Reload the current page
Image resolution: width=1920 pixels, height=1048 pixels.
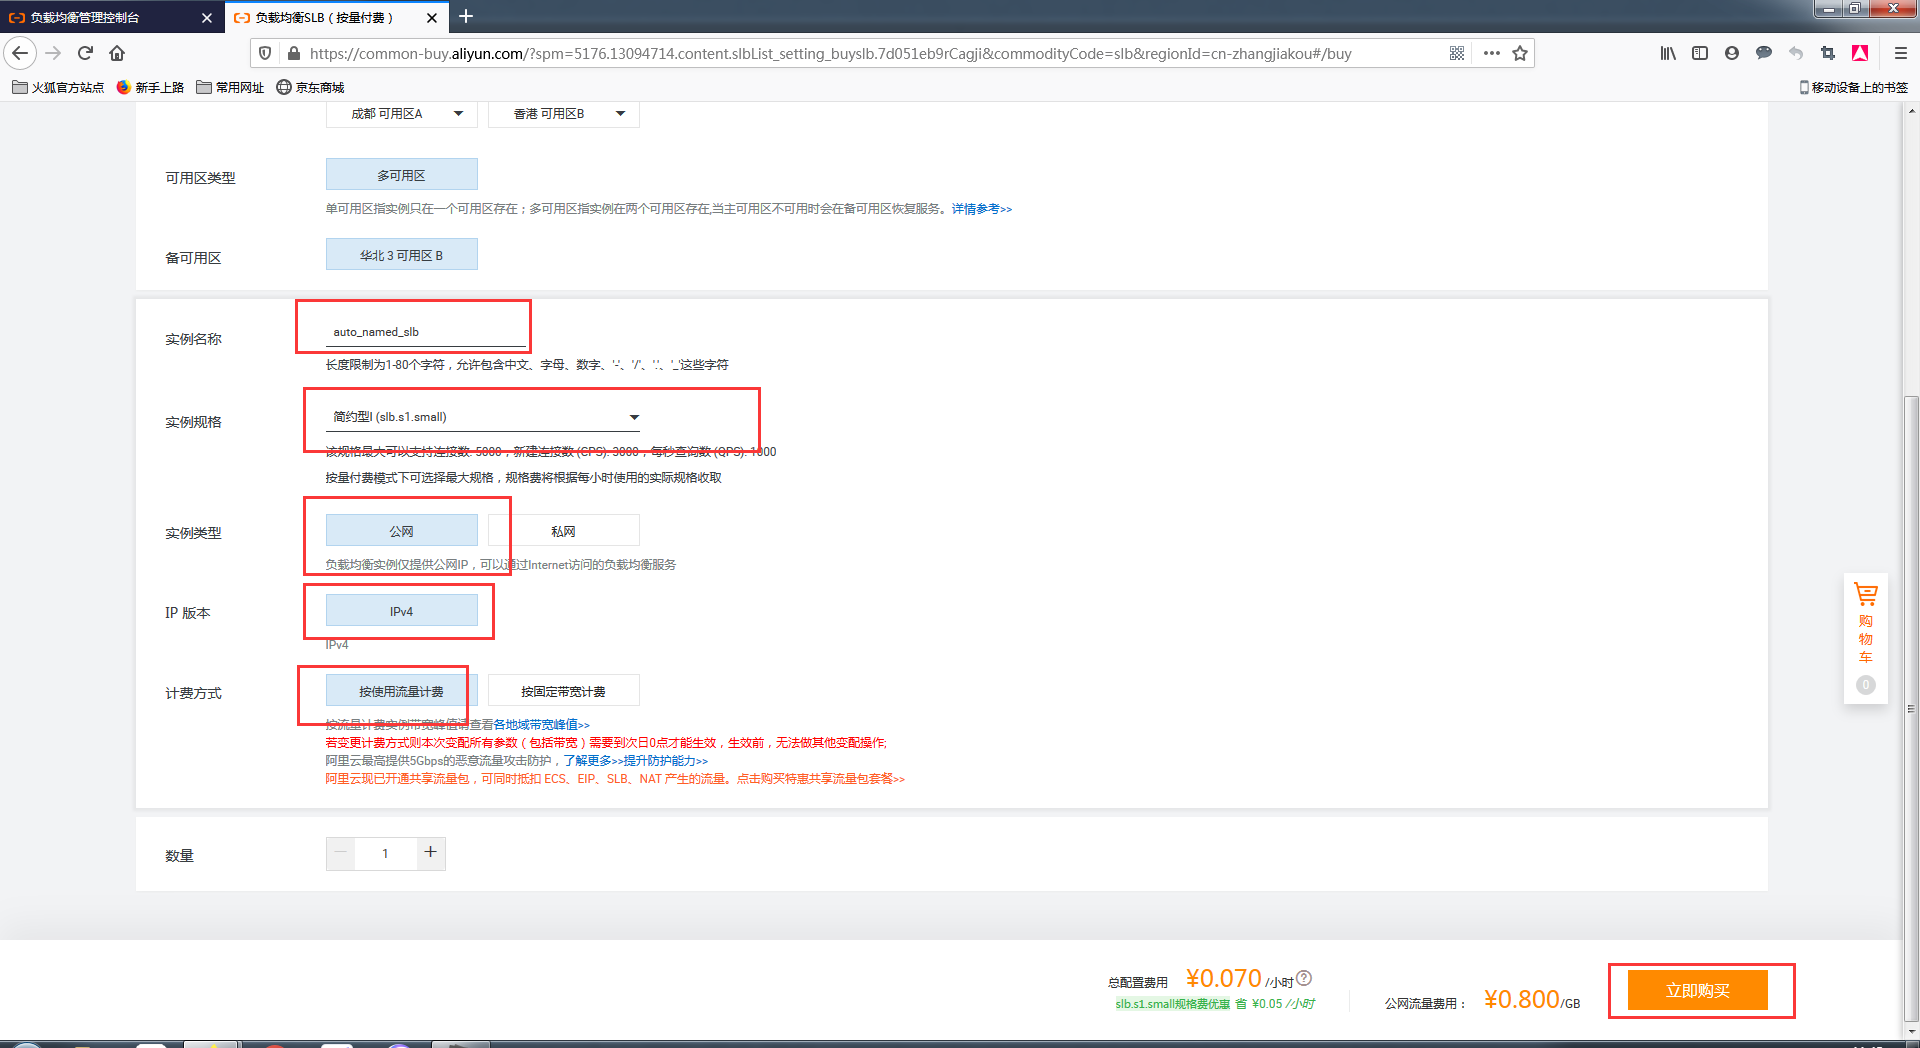click(x=84, y=53)
